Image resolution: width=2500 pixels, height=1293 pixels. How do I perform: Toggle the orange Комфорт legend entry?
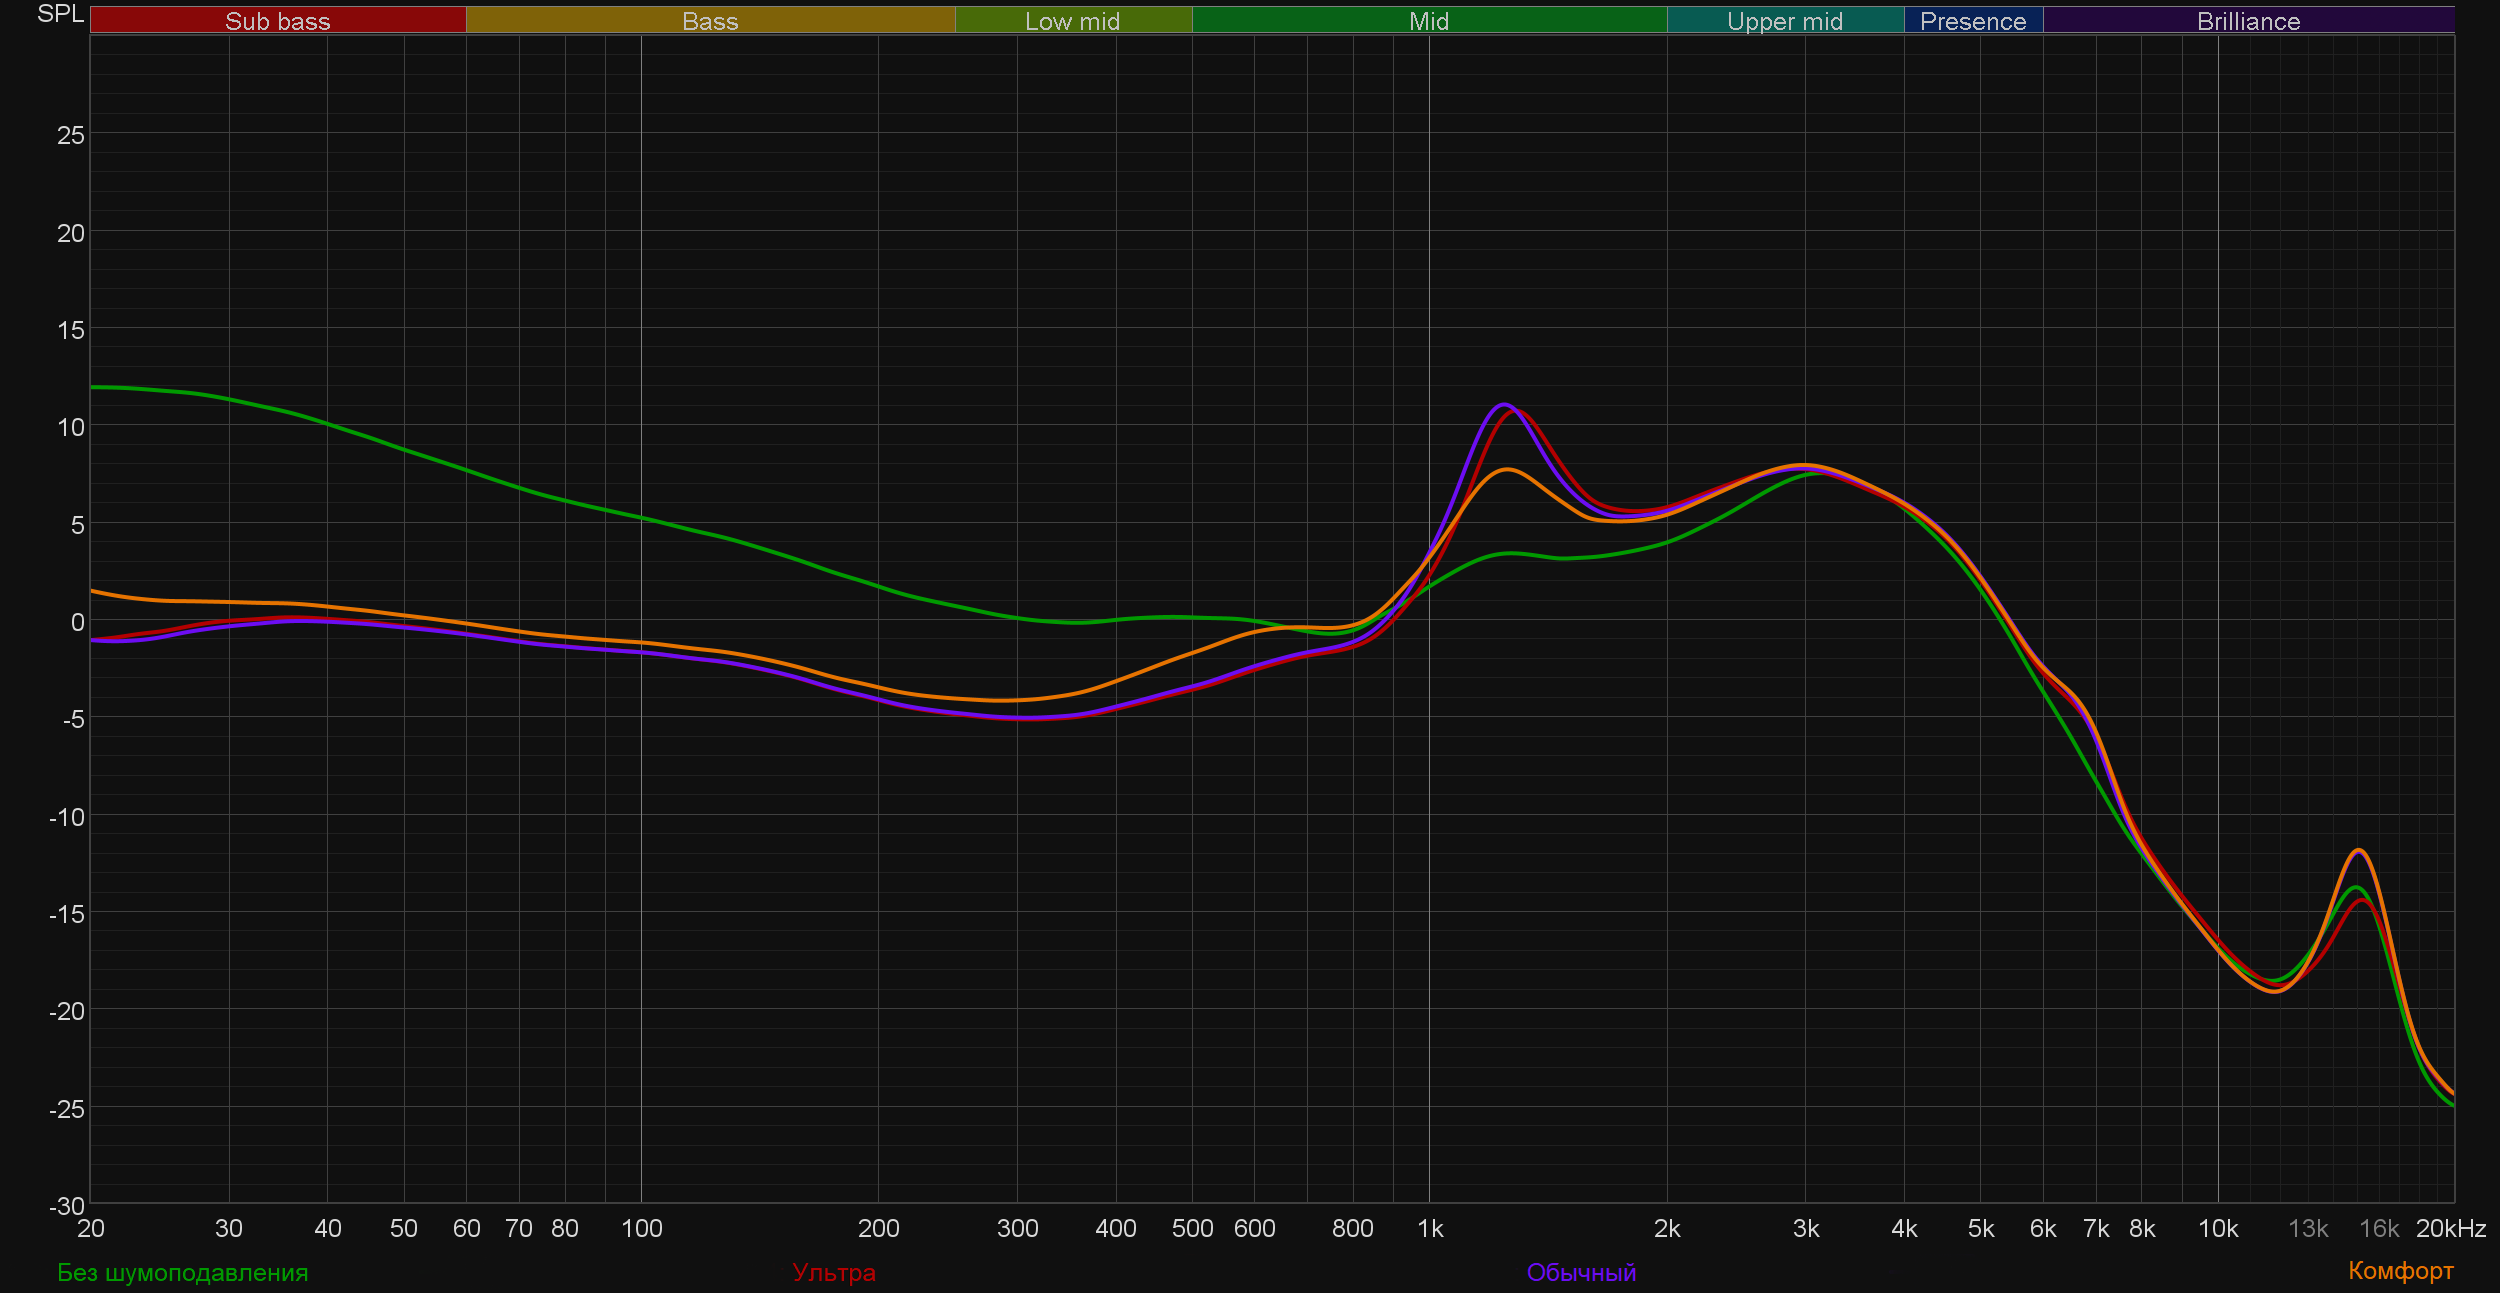[2400, 1271]
